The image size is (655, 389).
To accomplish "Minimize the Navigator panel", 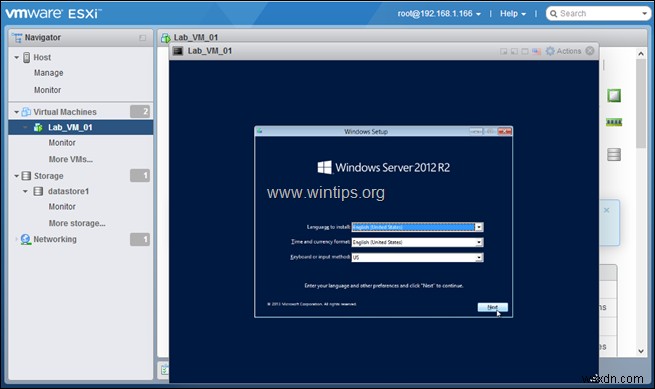I will pyautogui.click(x=142, y=38).
